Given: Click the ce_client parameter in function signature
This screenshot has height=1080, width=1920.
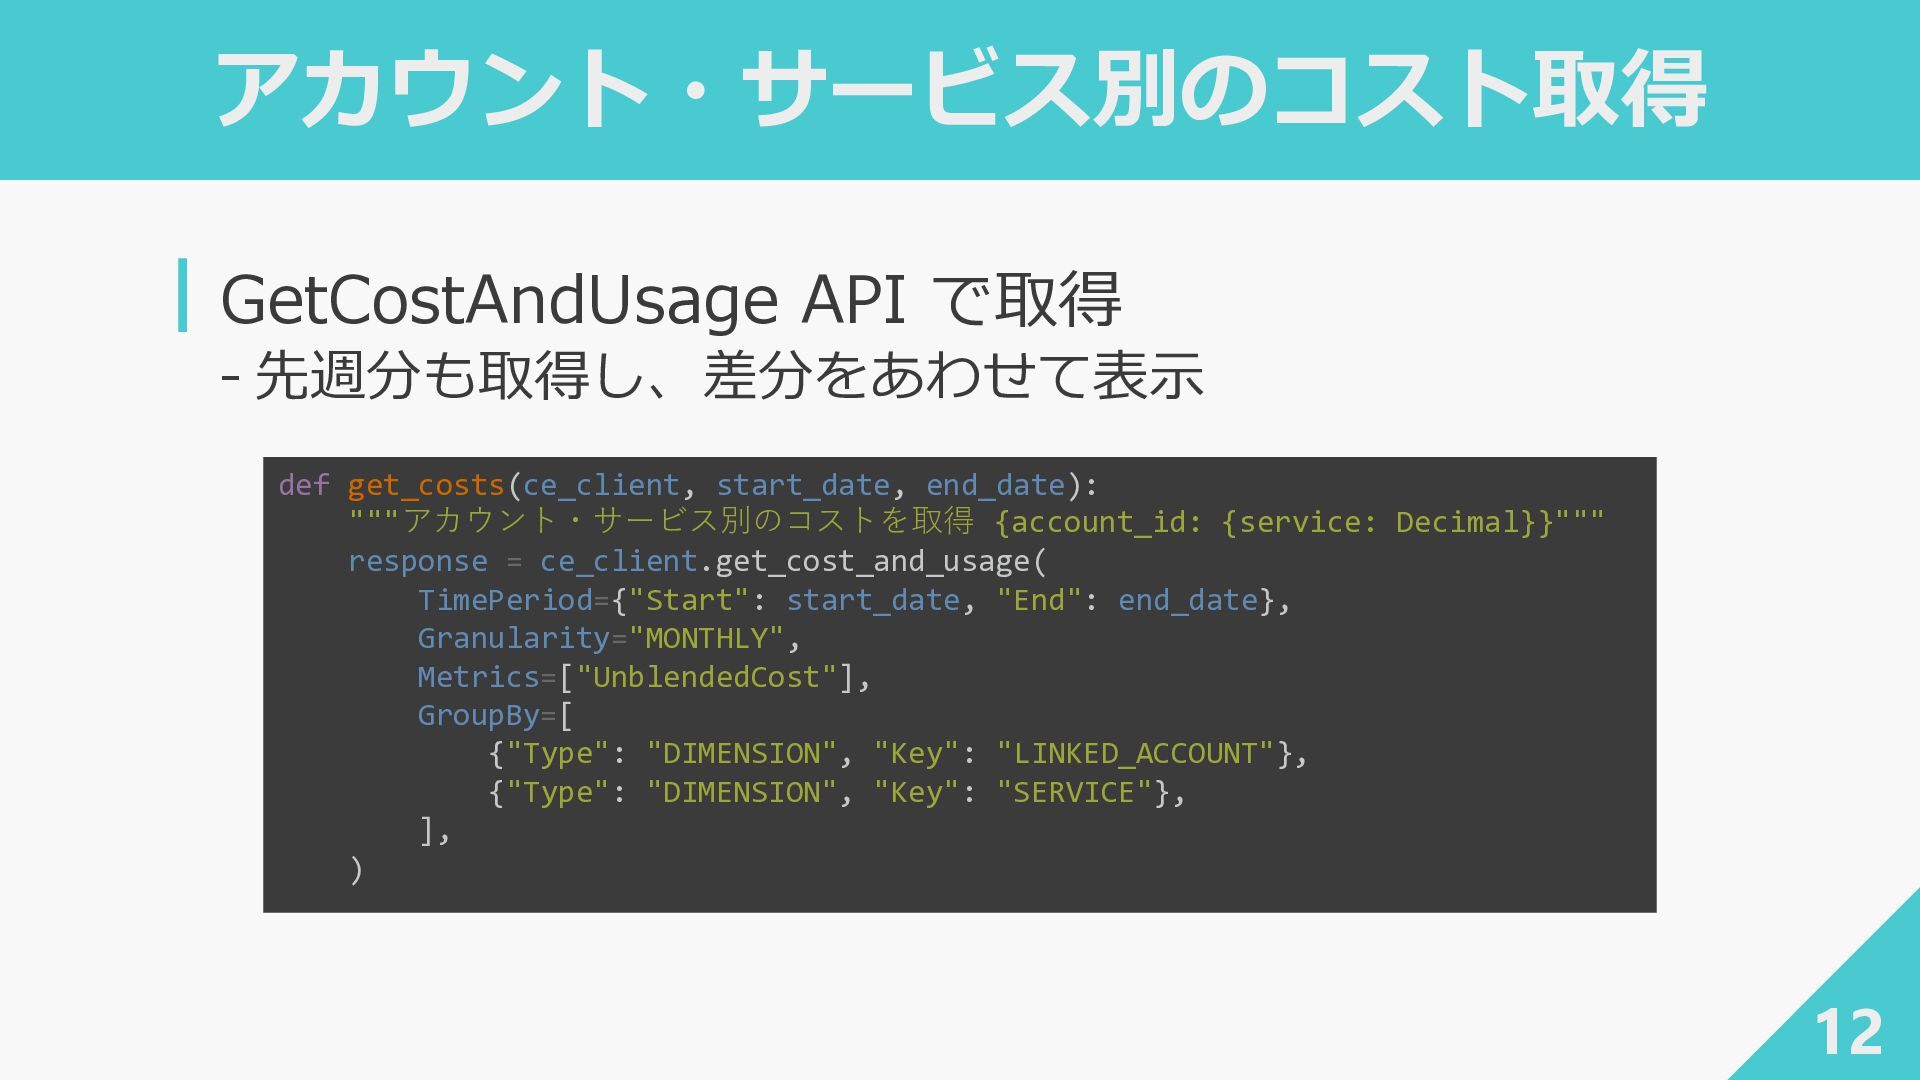Looking at the screenshot, I should pos(600,485).
